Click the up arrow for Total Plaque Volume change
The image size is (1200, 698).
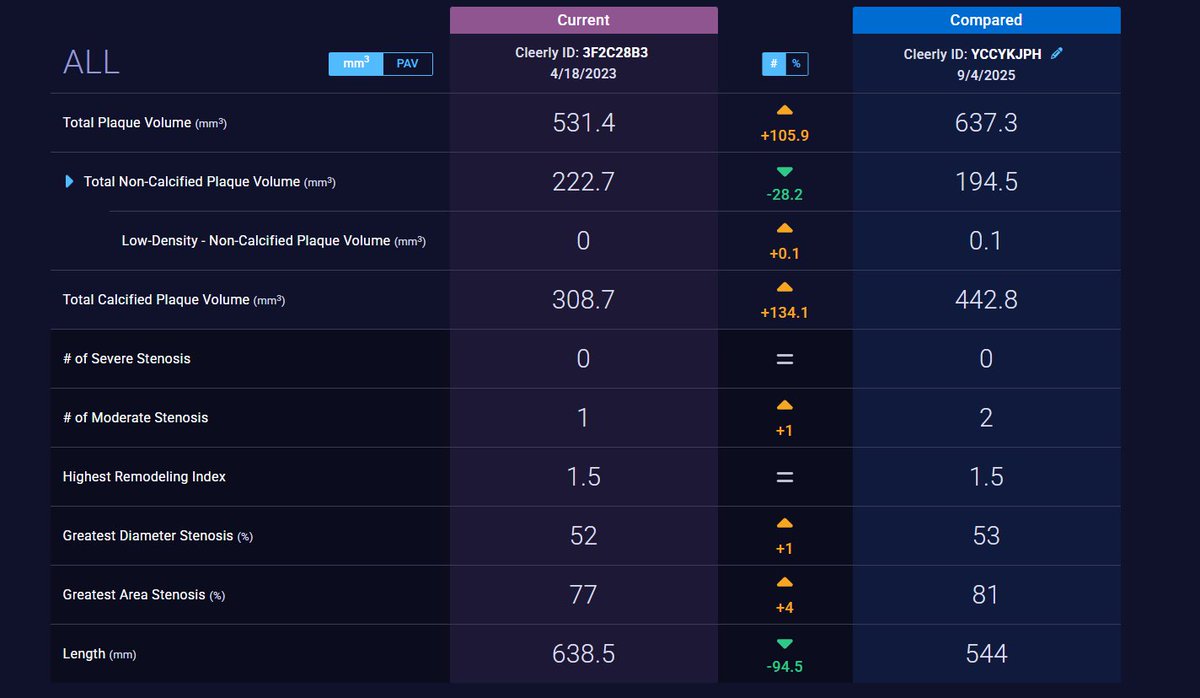point(784,112)
